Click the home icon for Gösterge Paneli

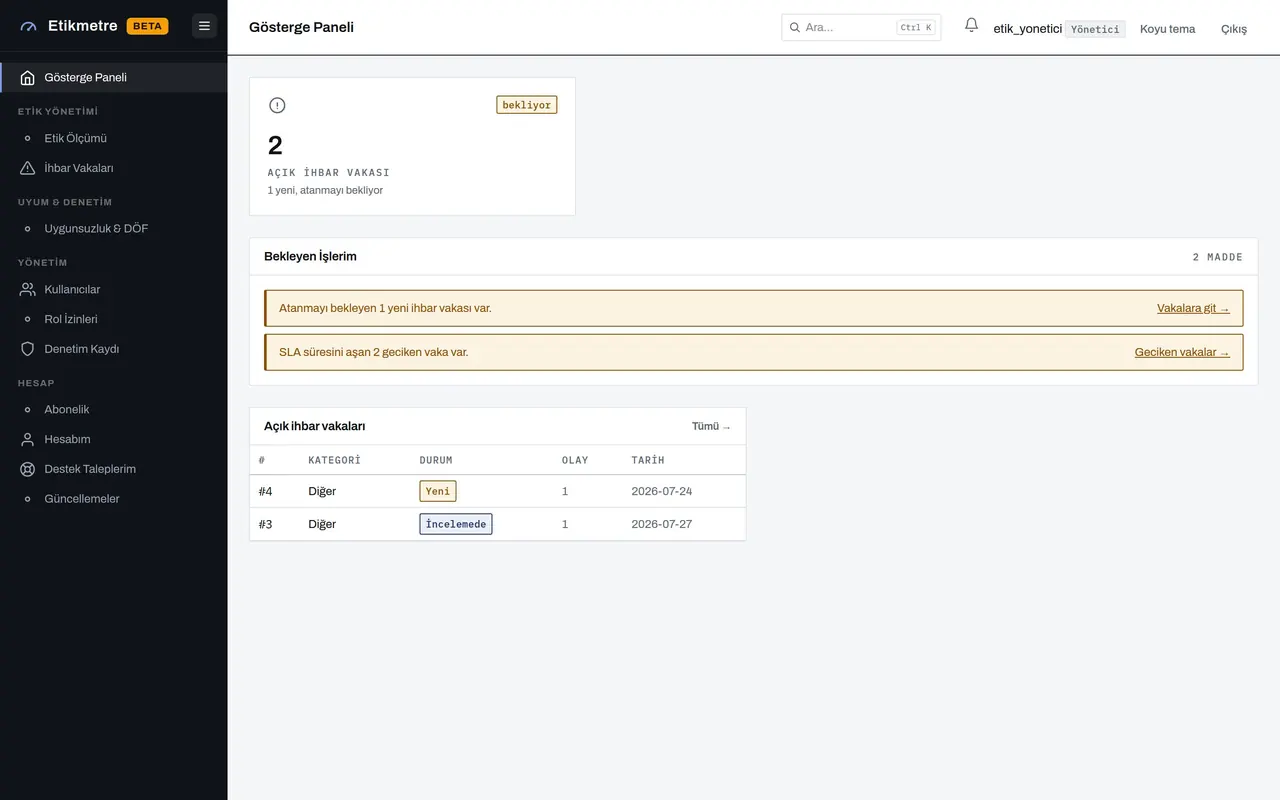click(28, 78)
